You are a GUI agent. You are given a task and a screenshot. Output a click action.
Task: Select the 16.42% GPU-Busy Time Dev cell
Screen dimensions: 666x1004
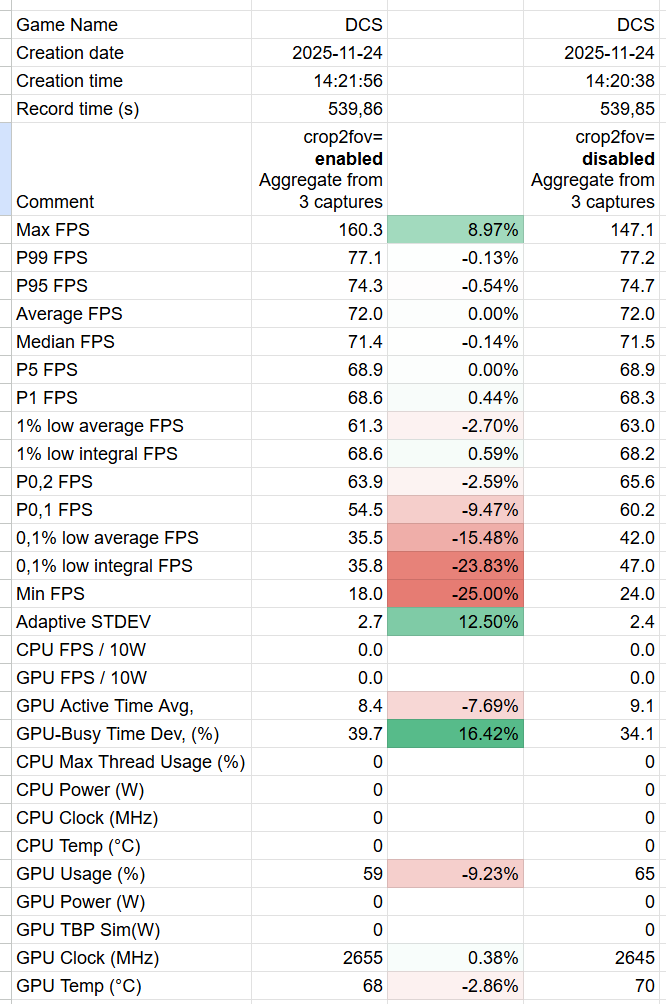point(456,734)
